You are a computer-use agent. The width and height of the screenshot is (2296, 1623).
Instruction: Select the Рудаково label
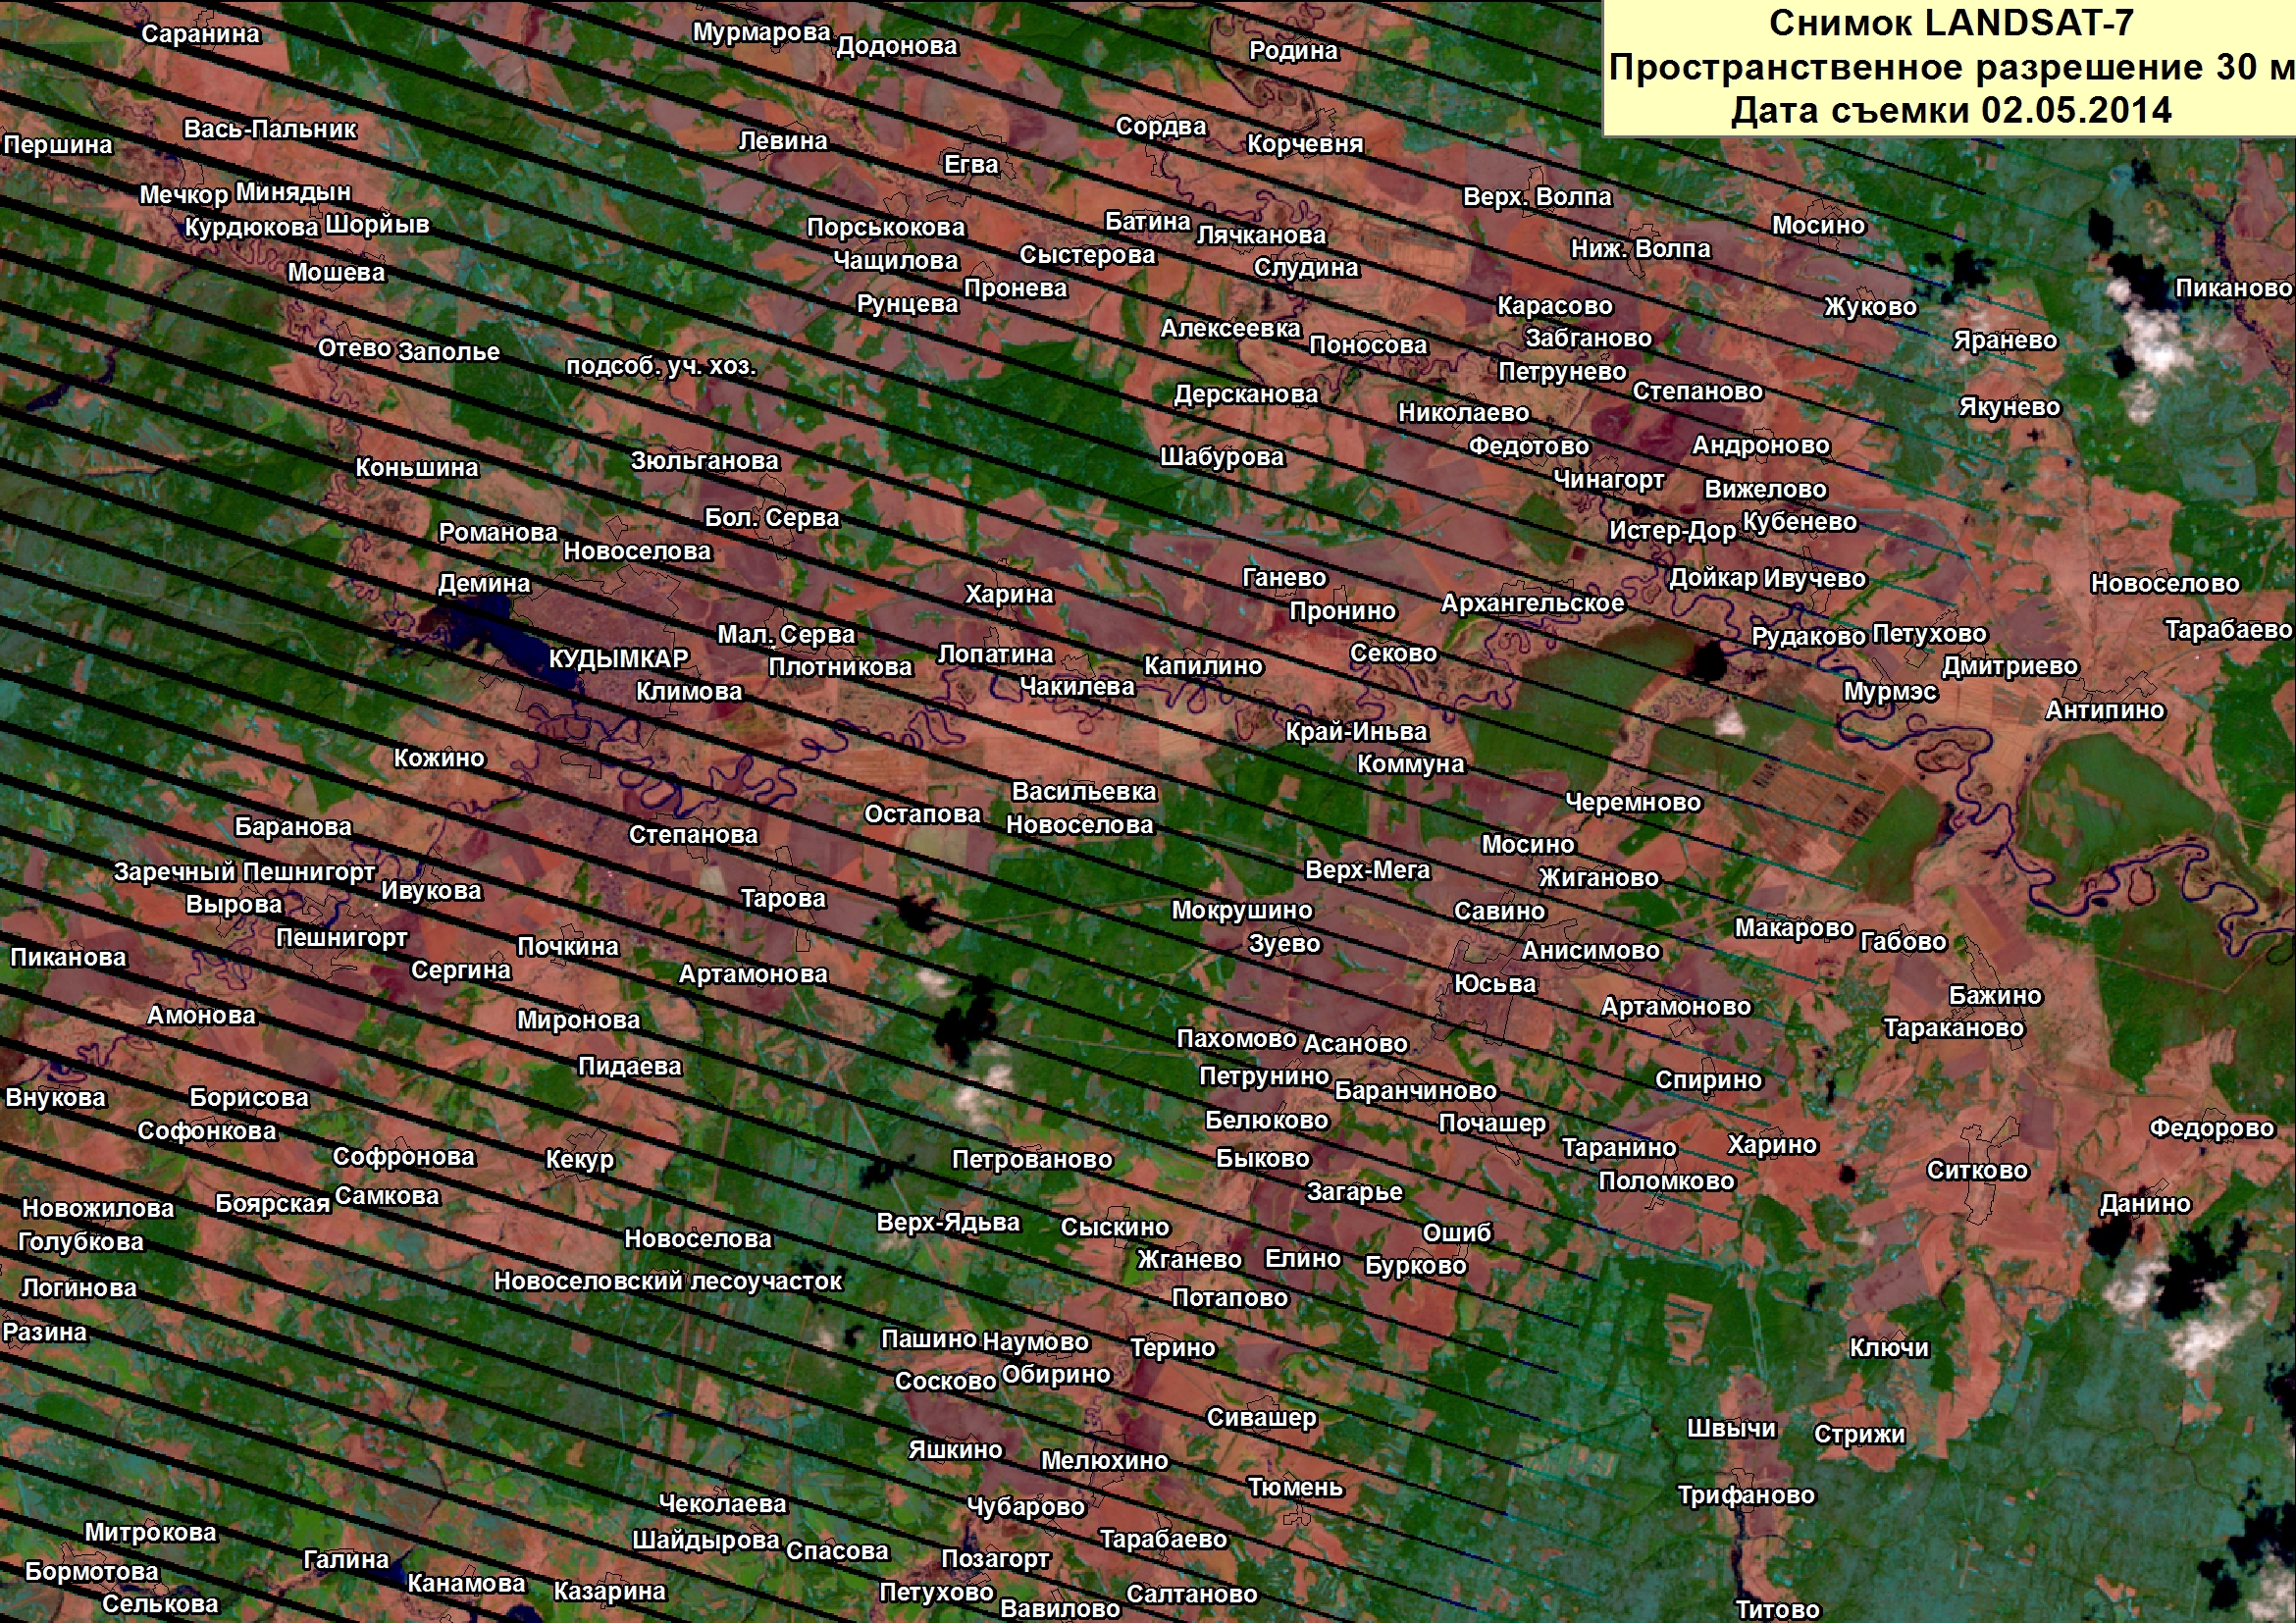pos(1808,637)
